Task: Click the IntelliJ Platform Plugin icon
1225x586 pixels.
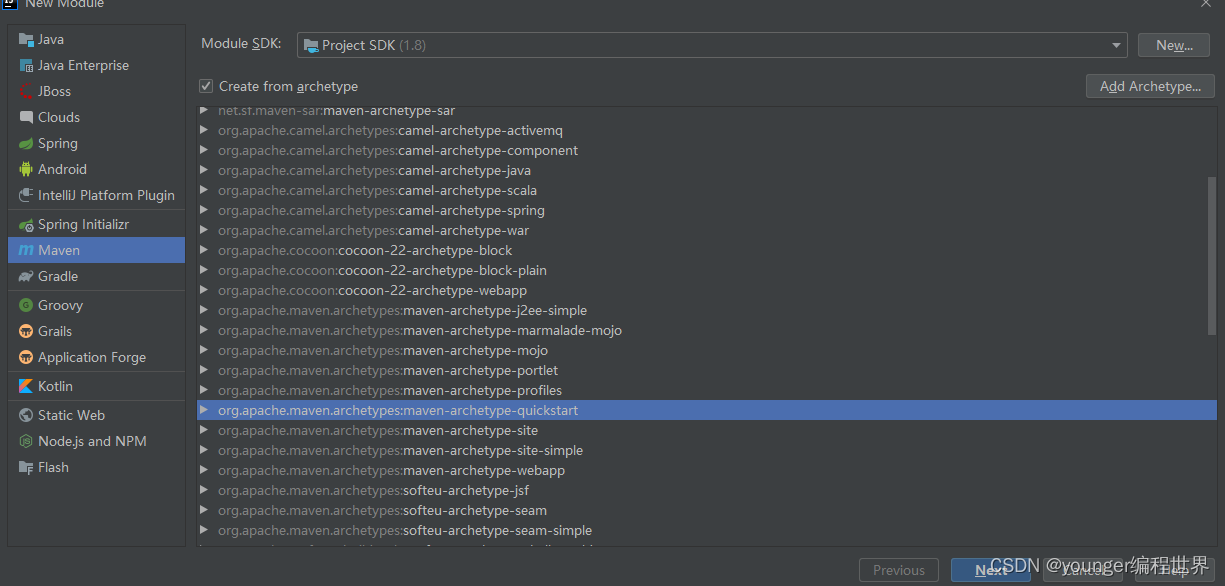Action: click(x=26, y=196)
